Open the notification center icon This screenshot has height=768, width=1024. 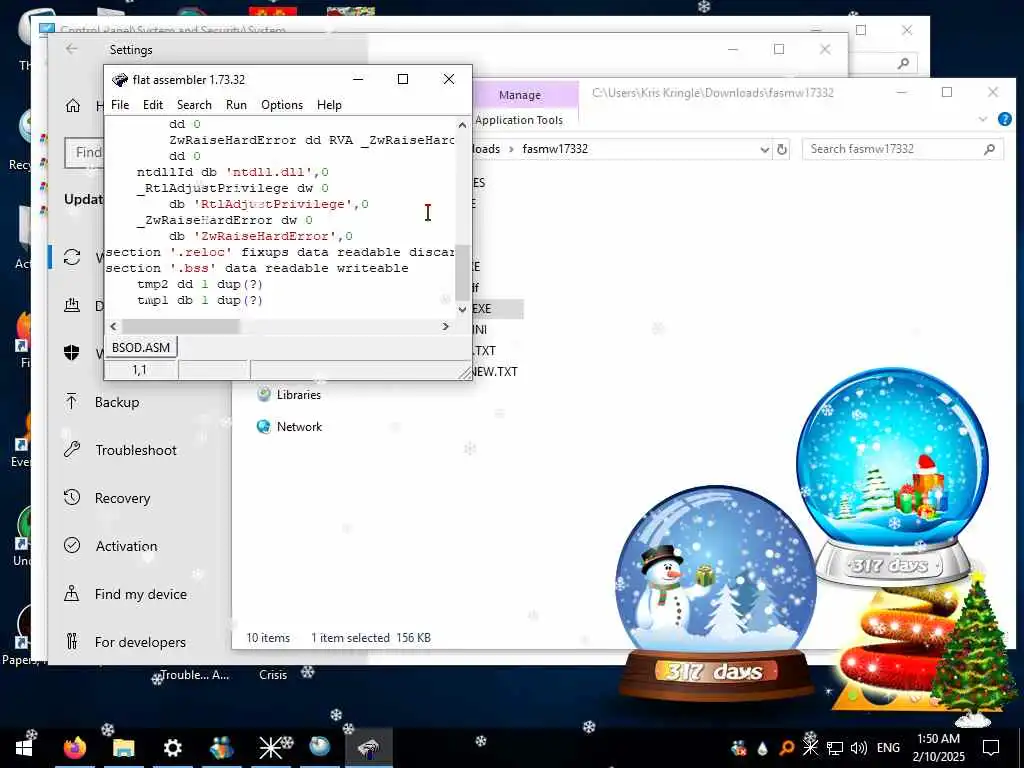coord(991,748)
